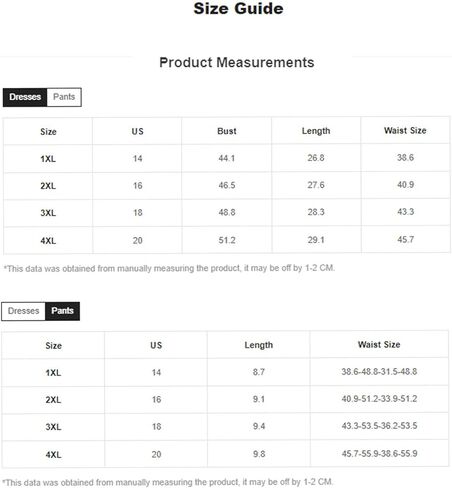Select the Dresses tab above lower table

(x=23, y=311)
